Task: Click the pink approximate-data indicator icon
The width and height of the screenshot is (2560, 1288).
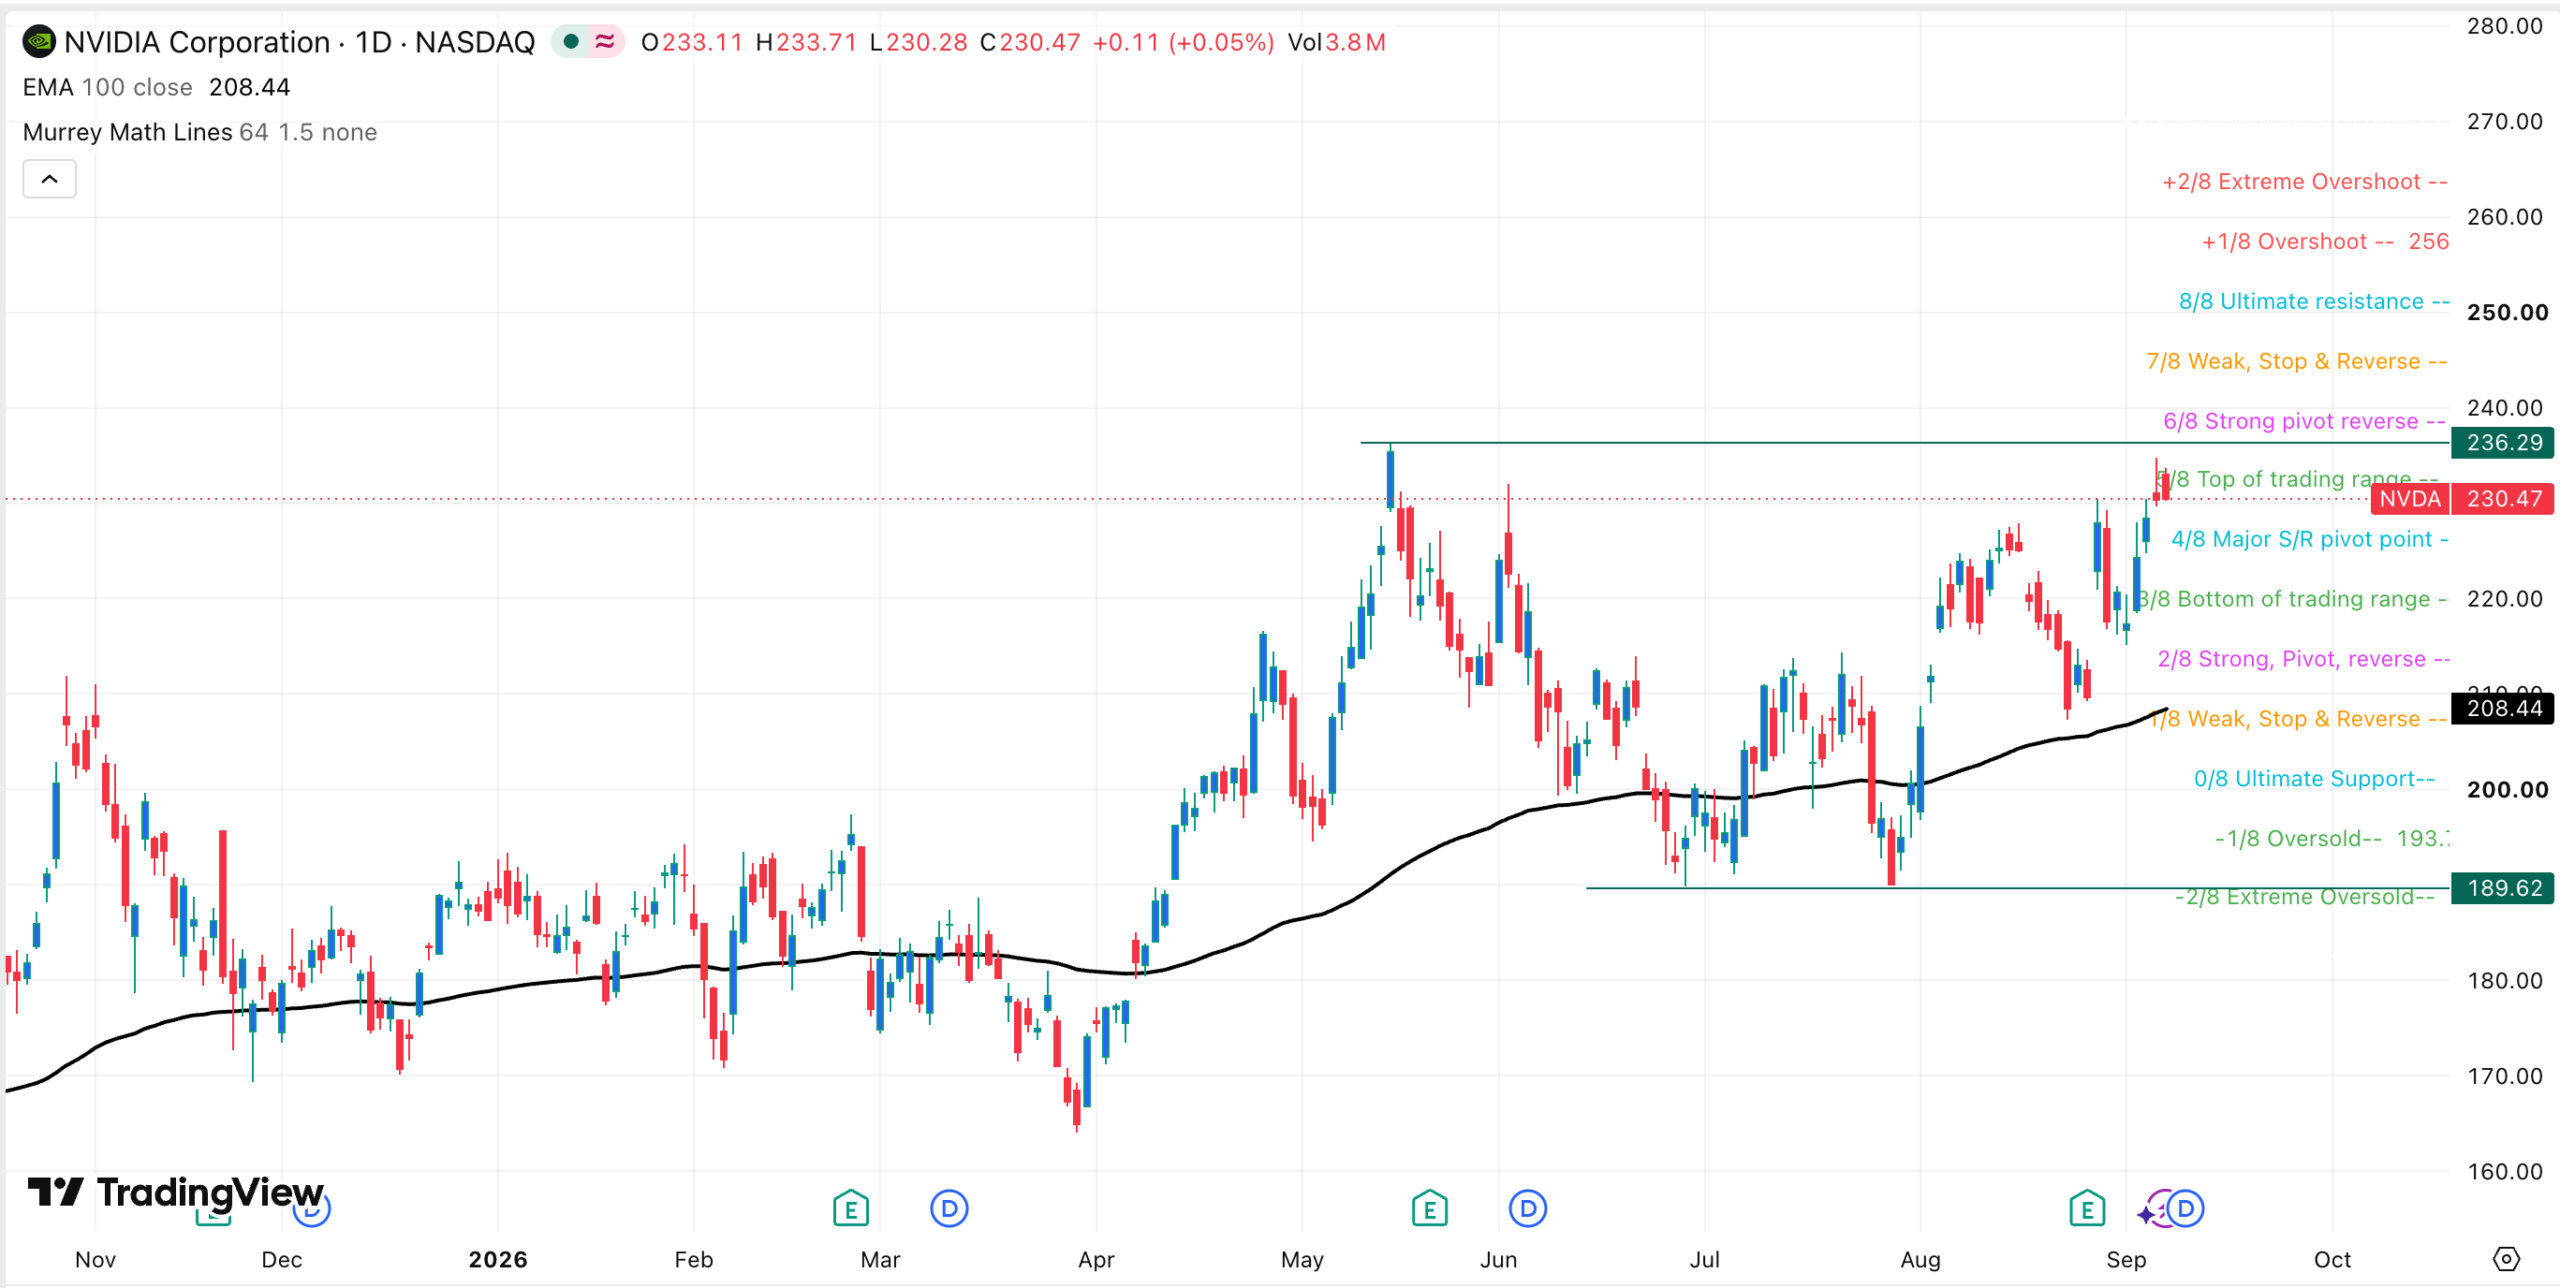Action: click(605, 42)
